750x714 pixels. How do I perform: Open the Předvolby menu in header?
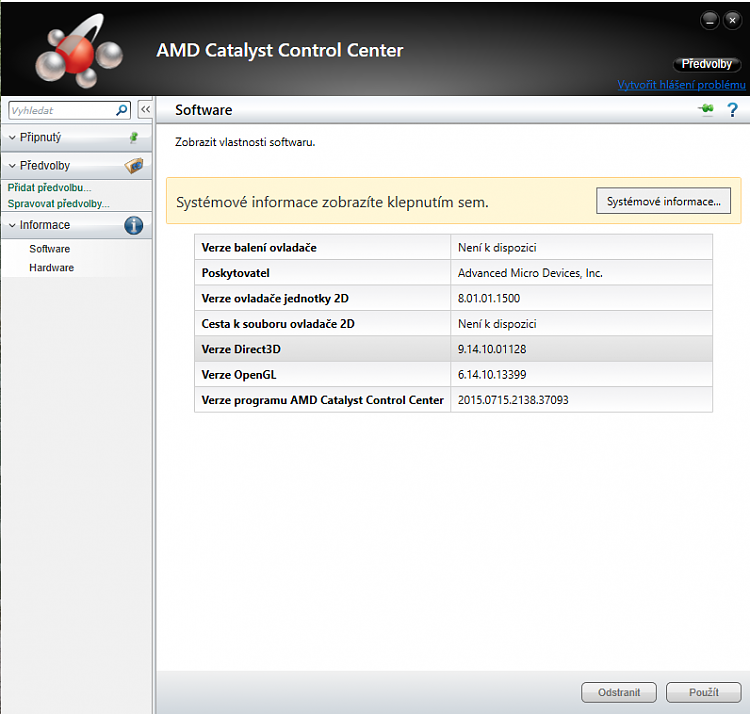pyautogui.click(x=706, y=64)
